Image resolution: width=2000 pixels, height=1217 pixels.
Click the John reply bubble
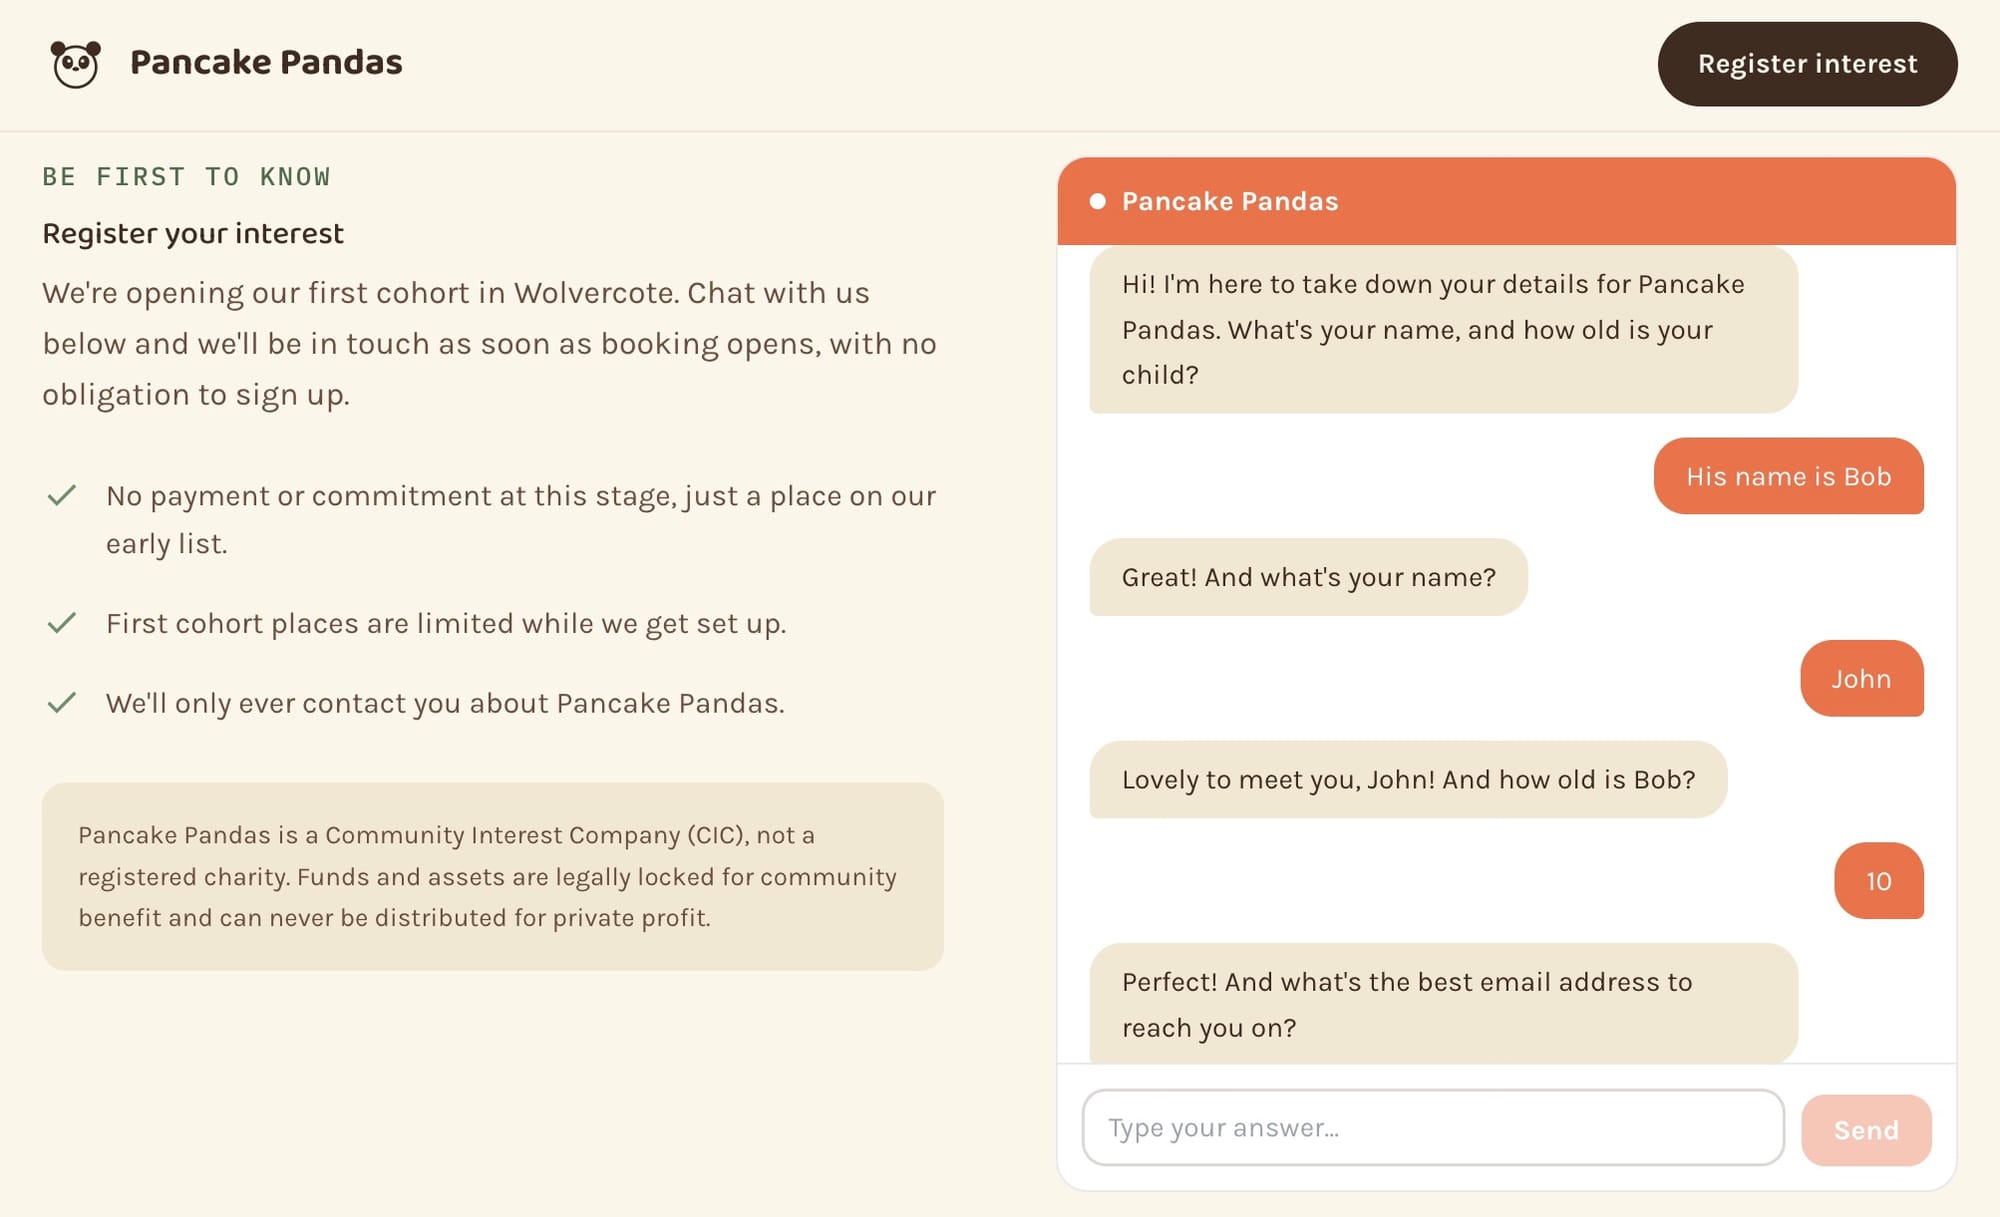coord(1861,679)
